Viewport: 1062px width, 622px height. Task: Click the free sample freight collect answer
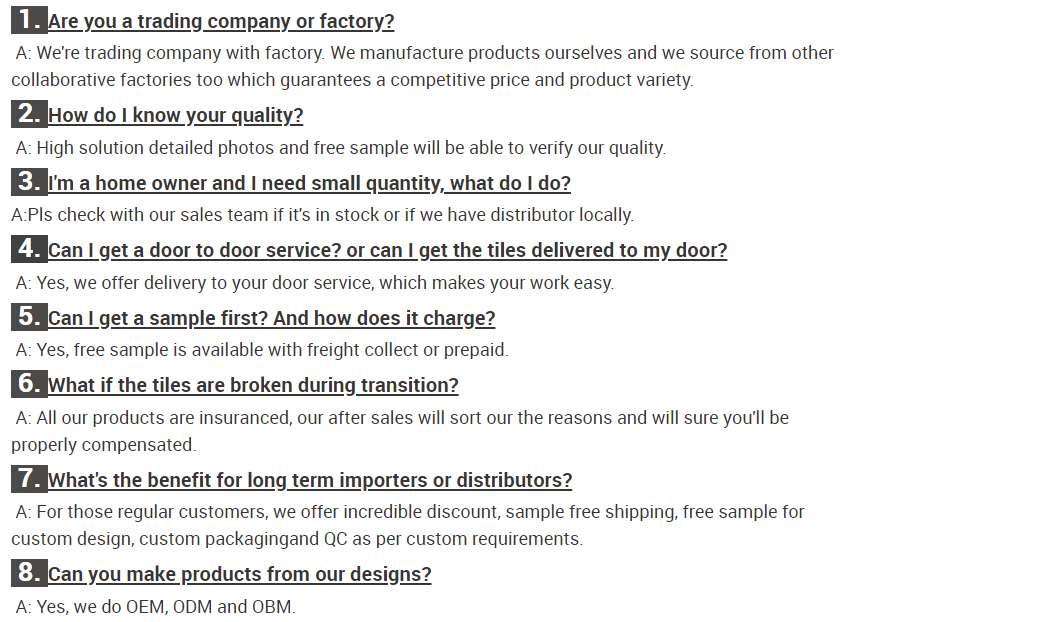coord(261,350)
